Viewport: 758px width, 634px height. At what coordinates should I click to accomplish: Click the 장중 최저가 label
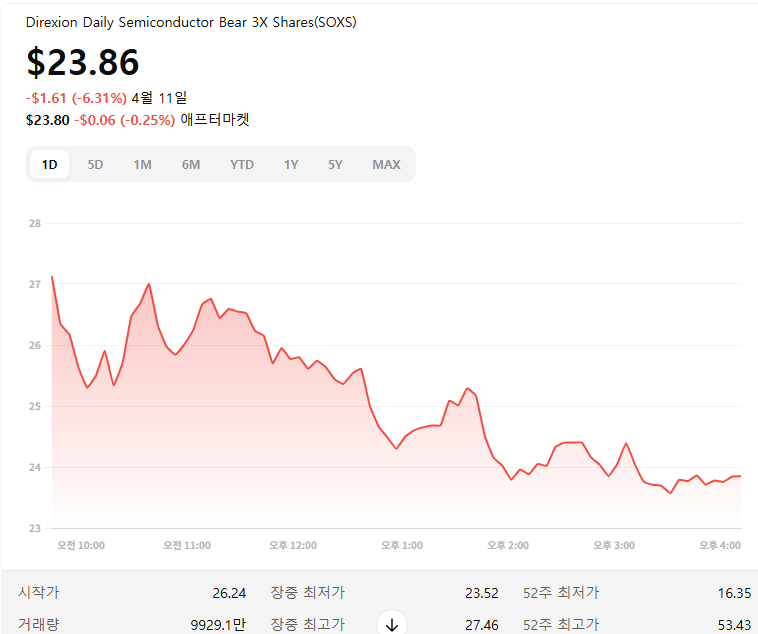pos(307,592)
